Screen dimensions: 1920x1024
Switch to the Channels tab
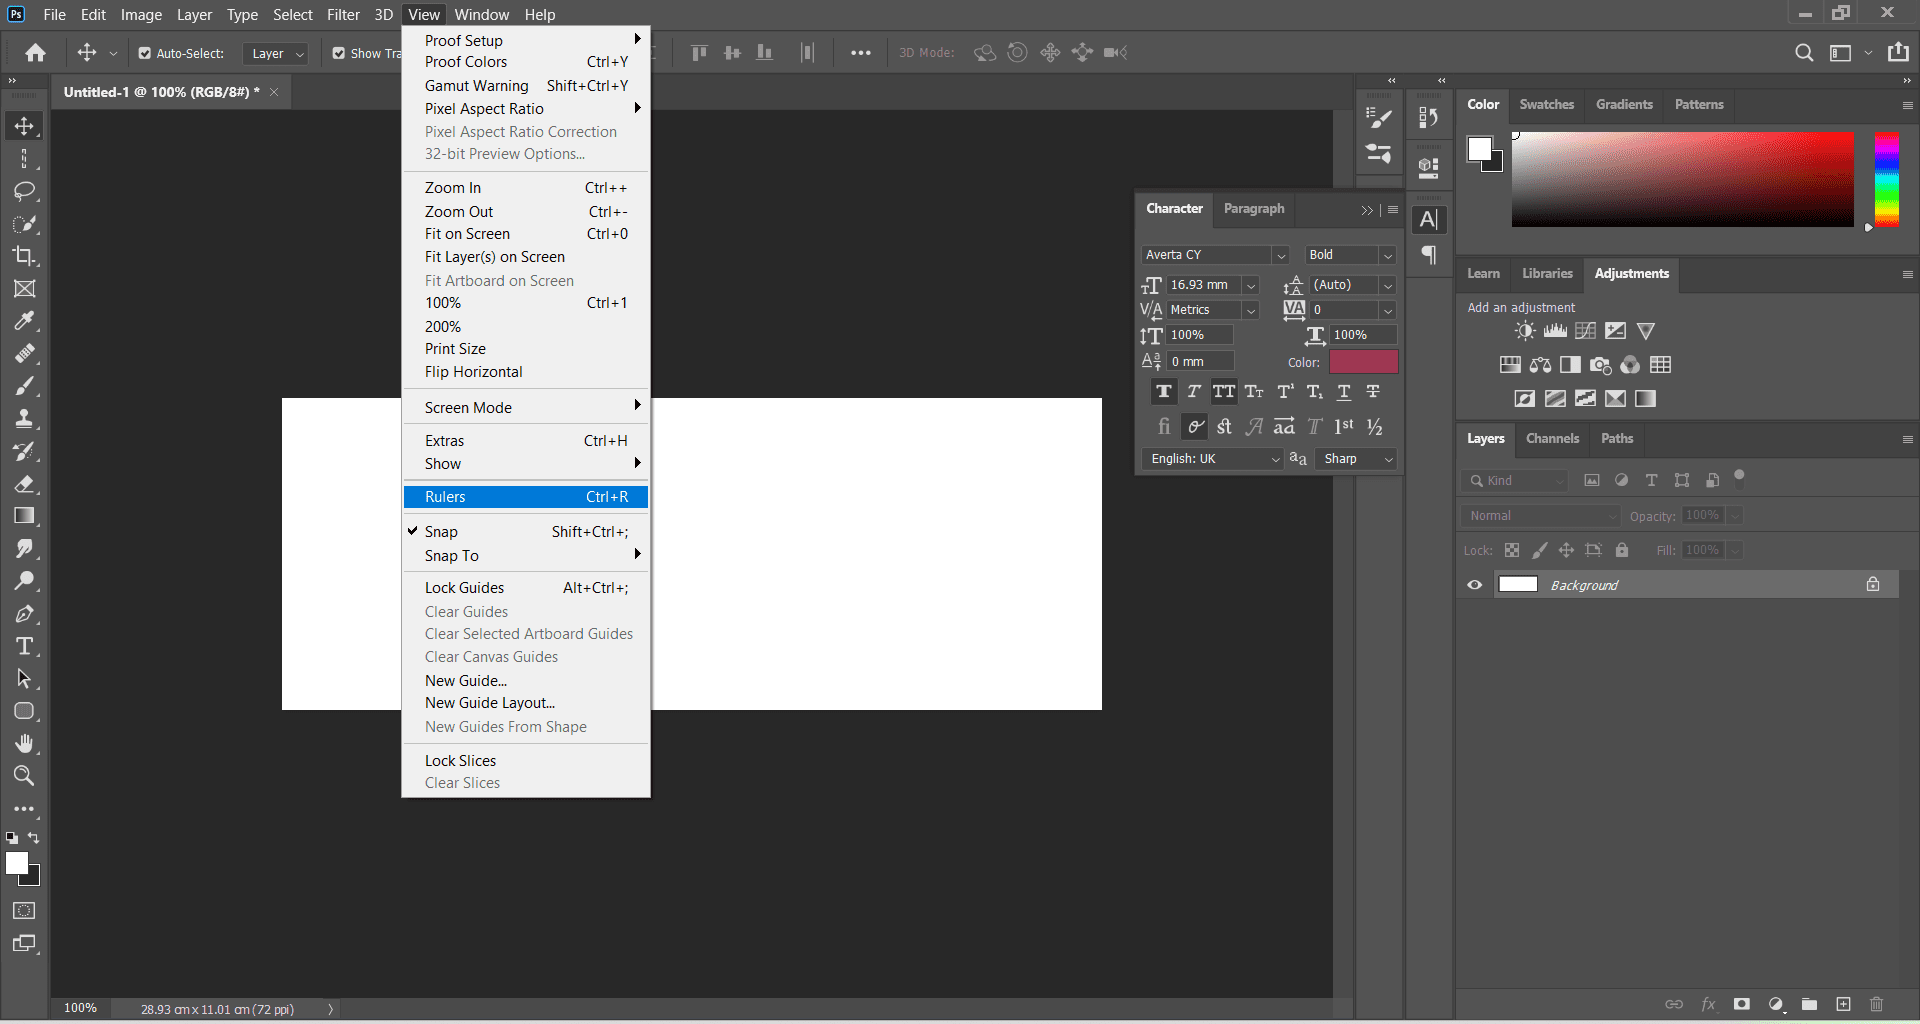coord(1552,439)
